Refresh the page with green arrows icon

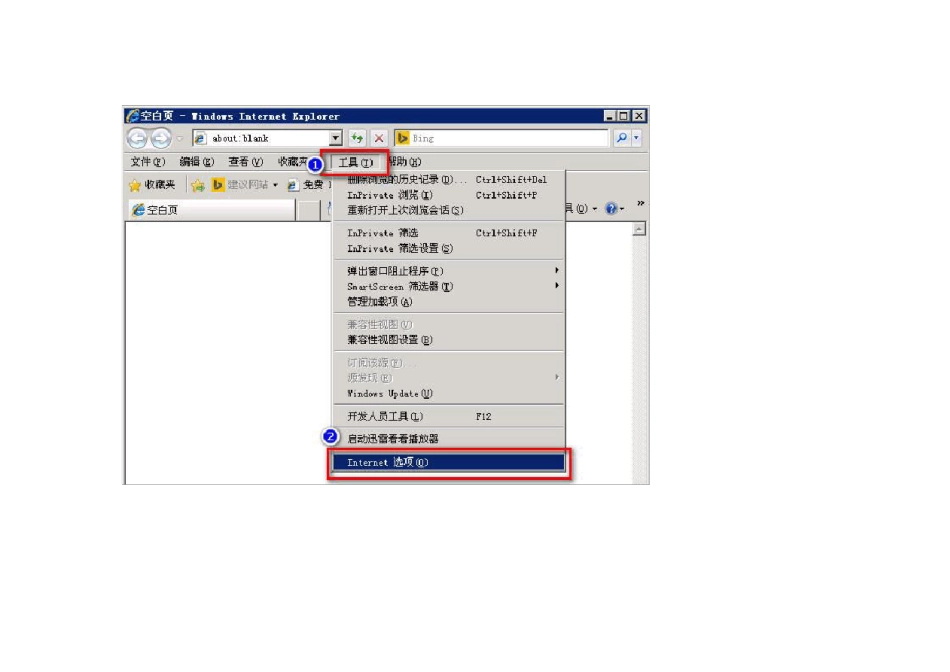(357, 138)
